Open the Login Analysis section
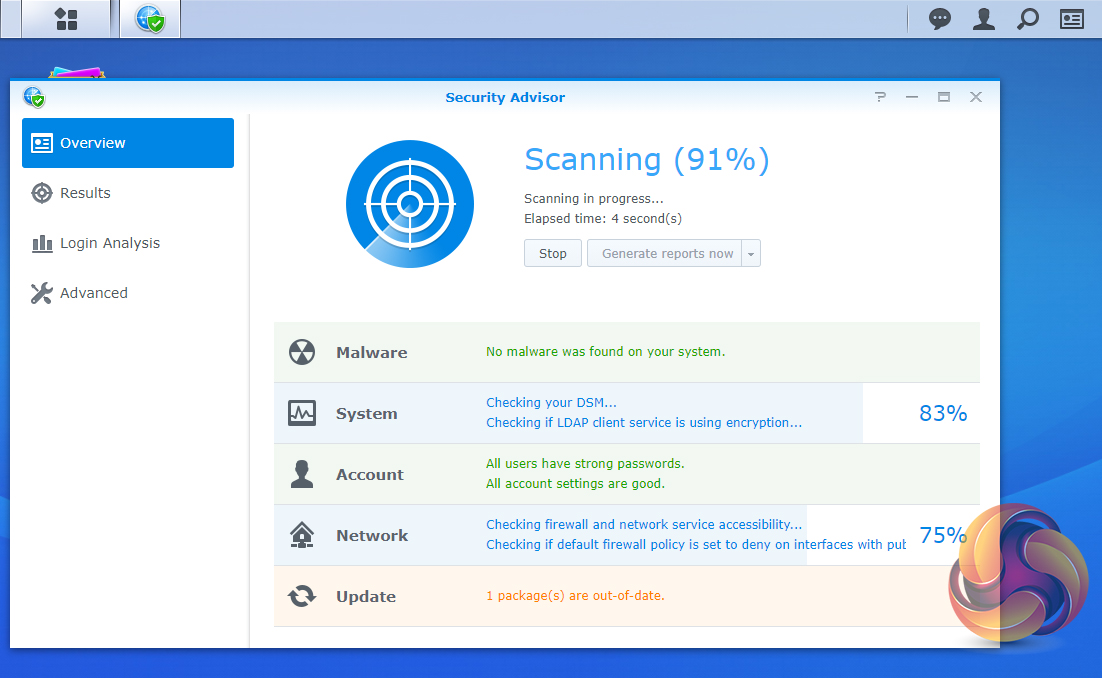This screenshot has height=678, width=1102. pos(109,243)
